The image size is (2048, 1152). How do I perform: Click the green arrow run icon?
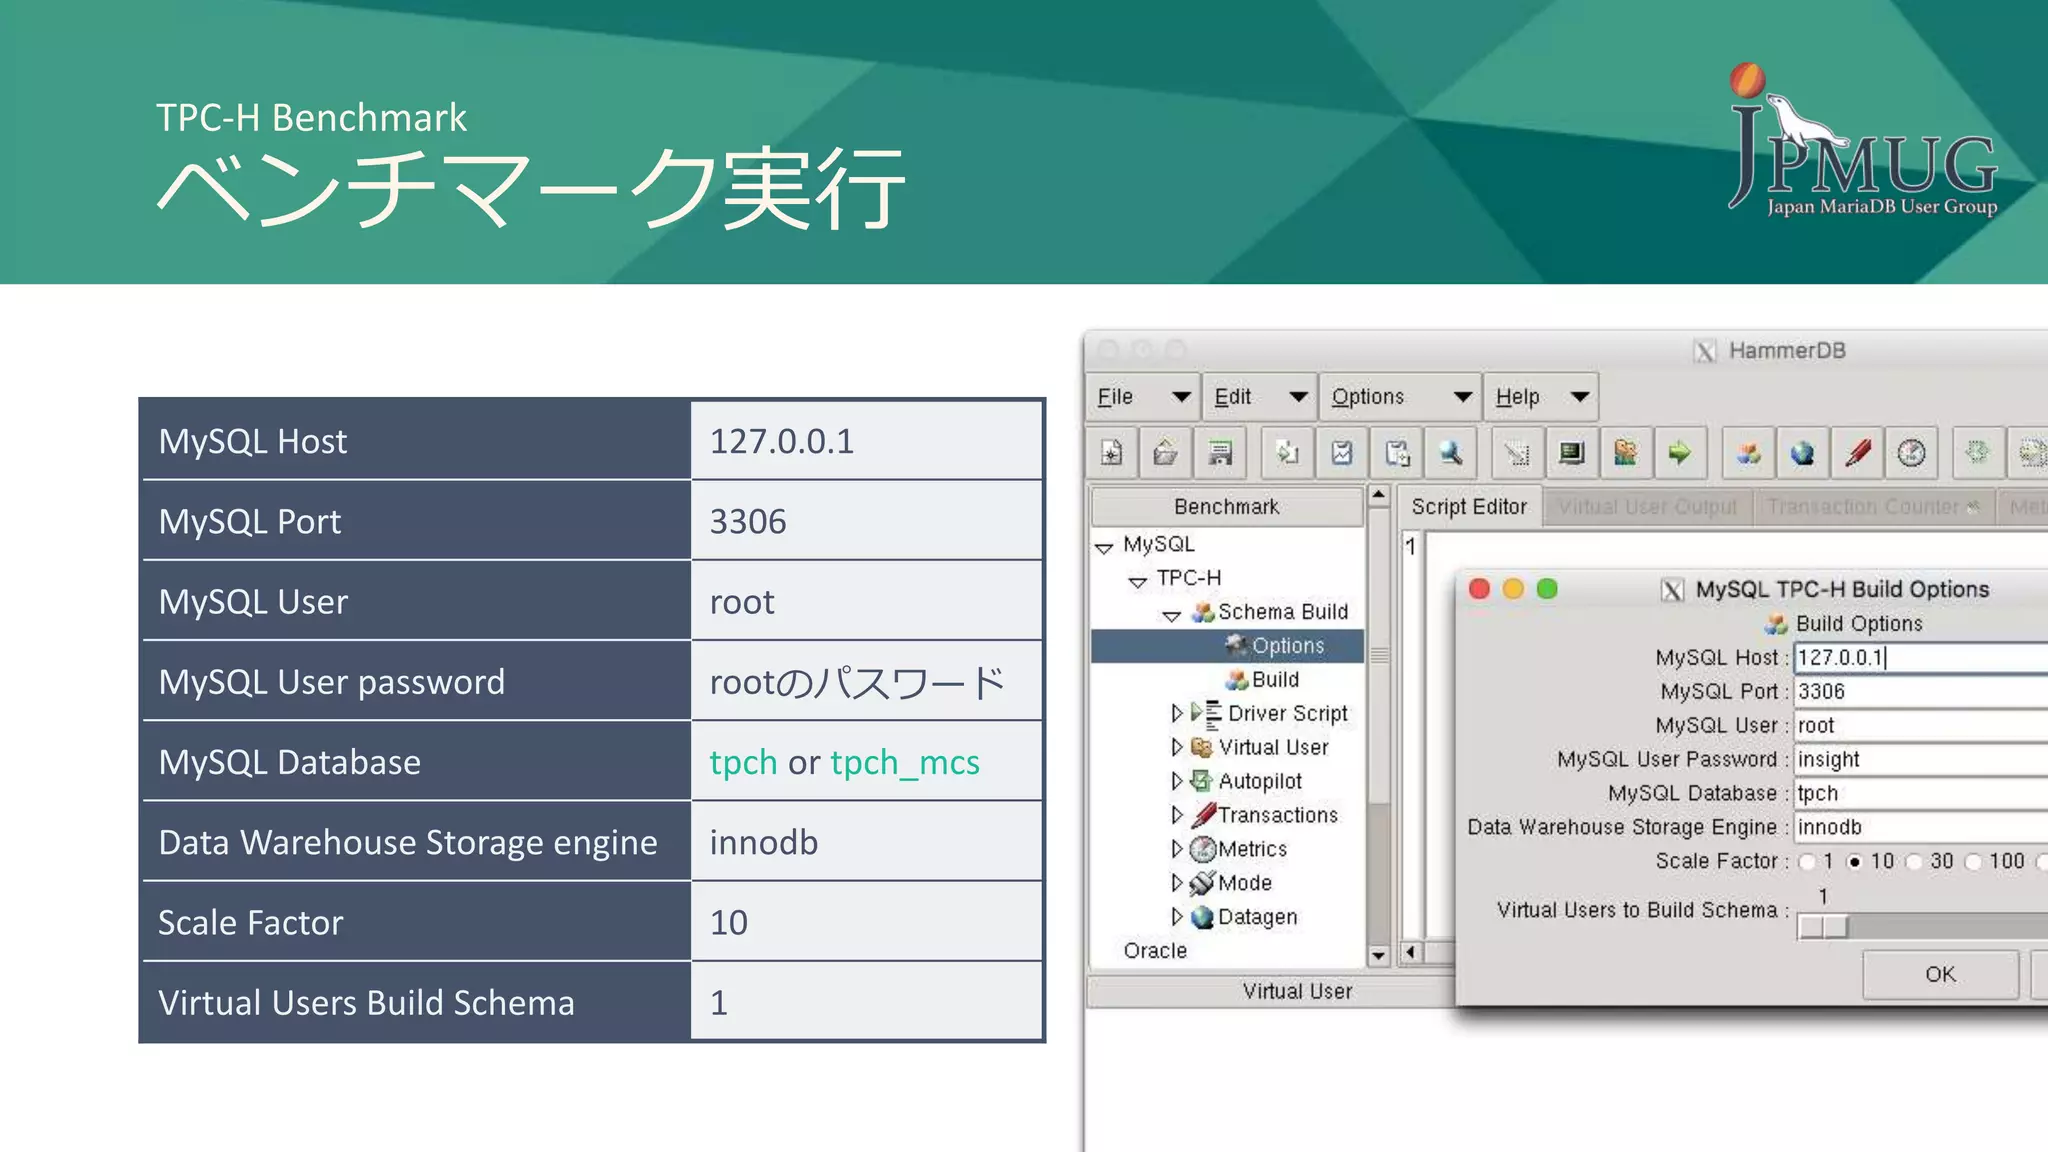tap(1680, 453)
